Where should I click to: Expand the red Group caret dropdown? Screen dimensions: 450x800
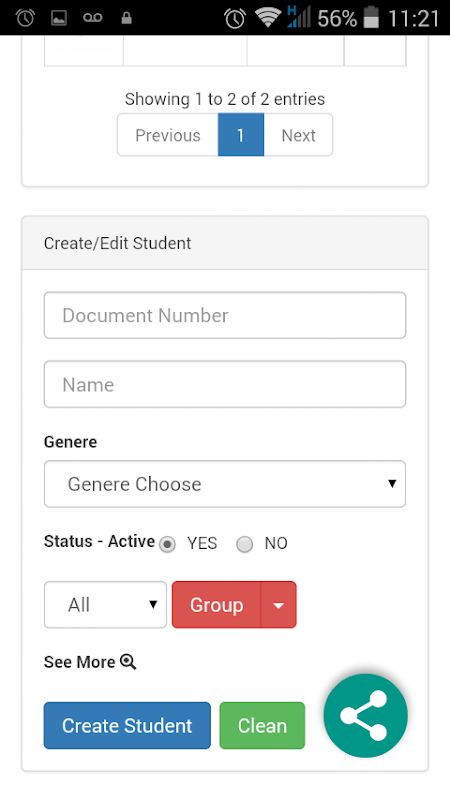tap(279, 605)
